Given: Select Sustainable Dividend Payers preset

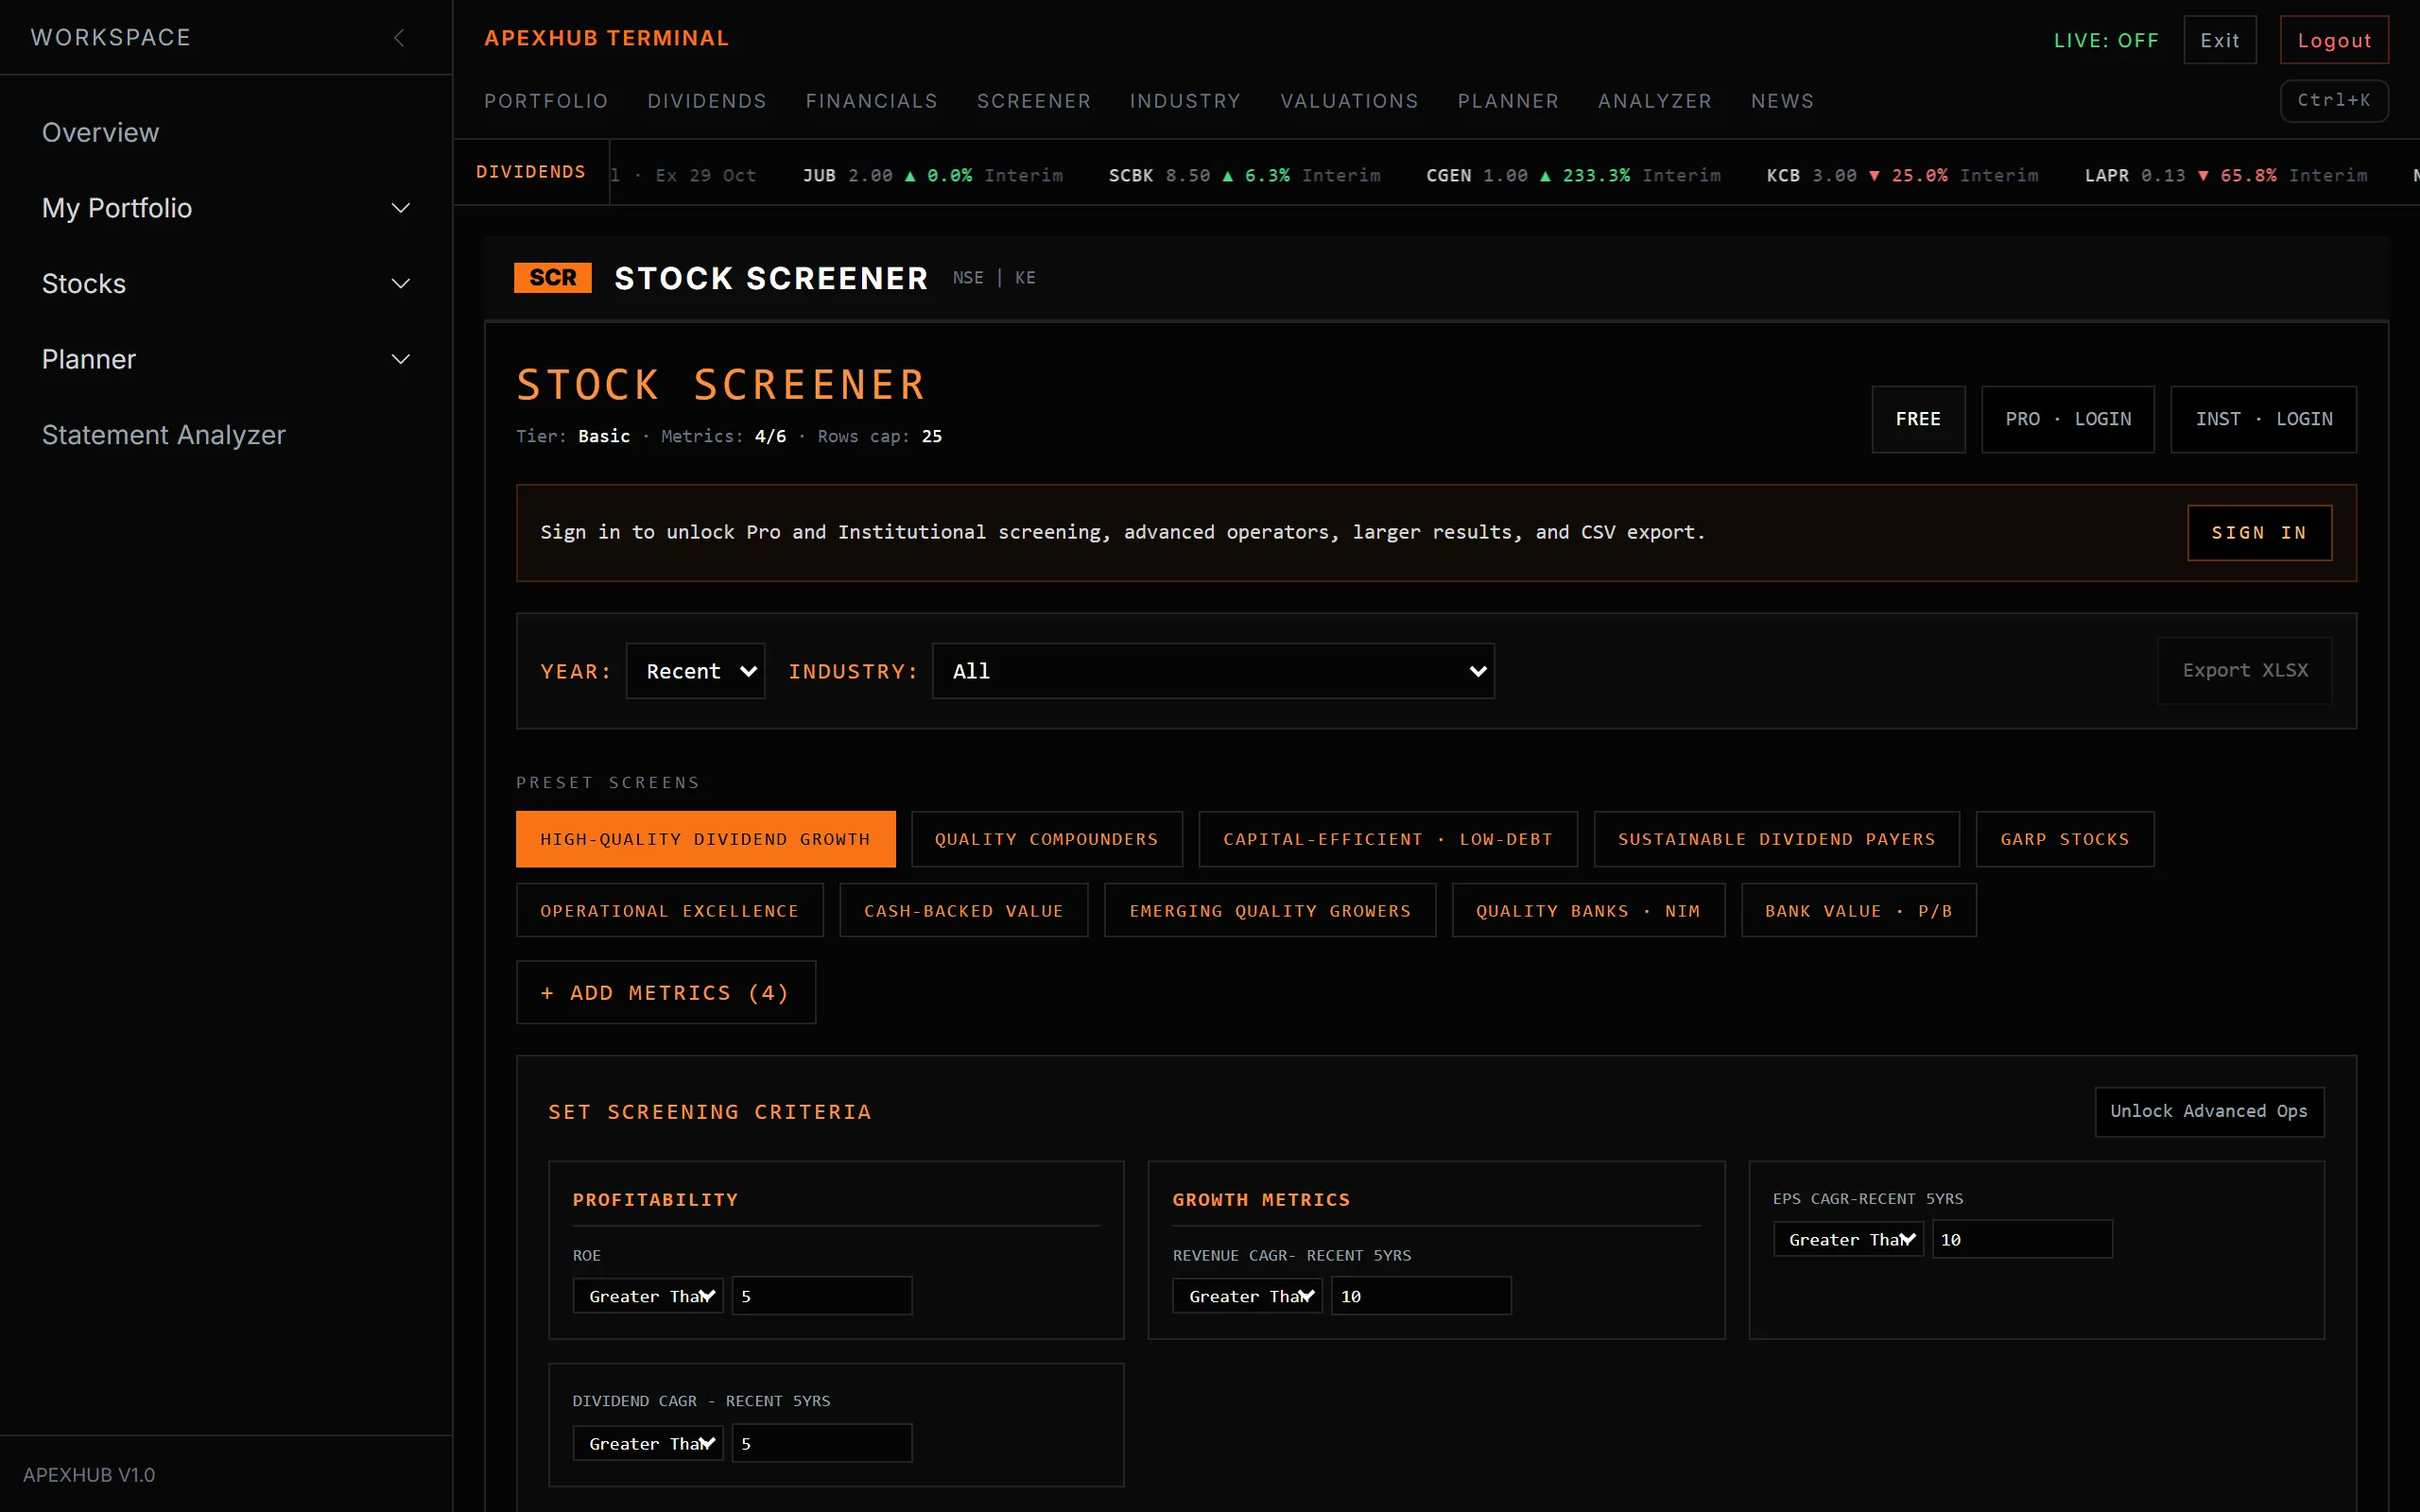Looking at the screenshot, I should point(1776,839).
